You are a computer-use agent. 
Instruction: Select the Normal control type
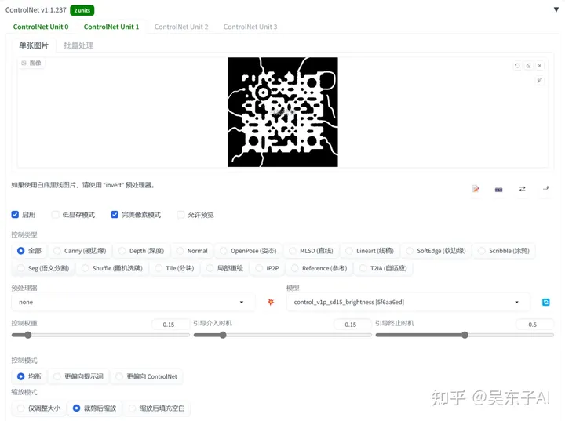[x=192, y=251]
